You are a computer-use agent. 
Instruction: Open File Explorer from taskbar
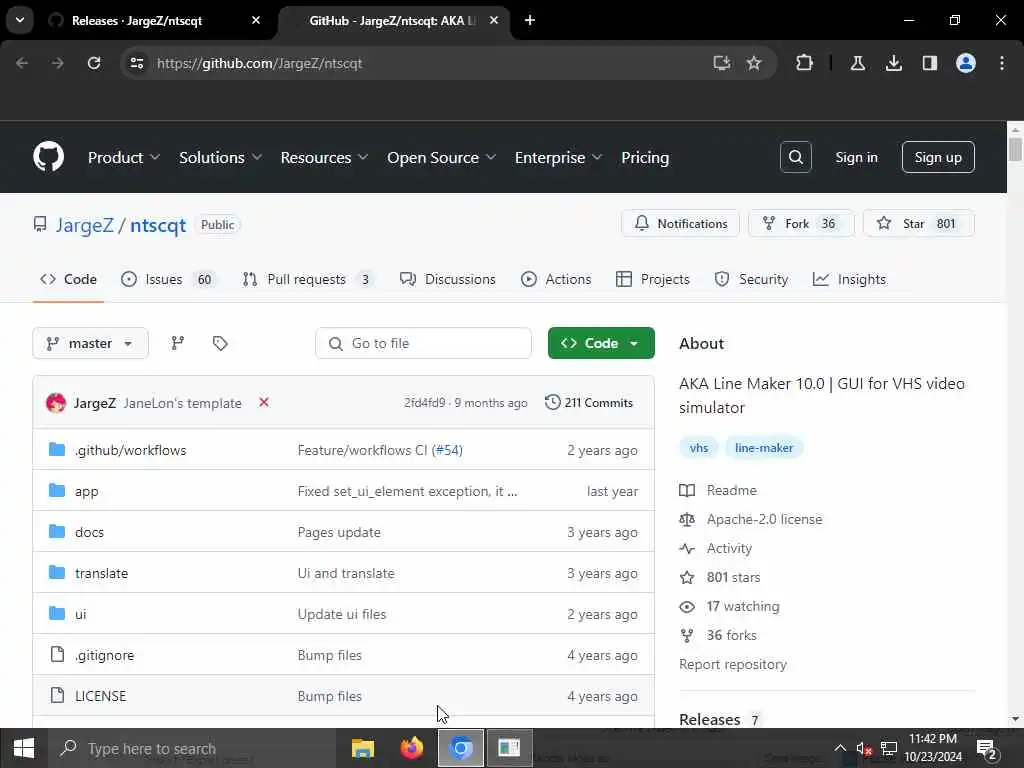pyautogui.click(x=362, y=748)
